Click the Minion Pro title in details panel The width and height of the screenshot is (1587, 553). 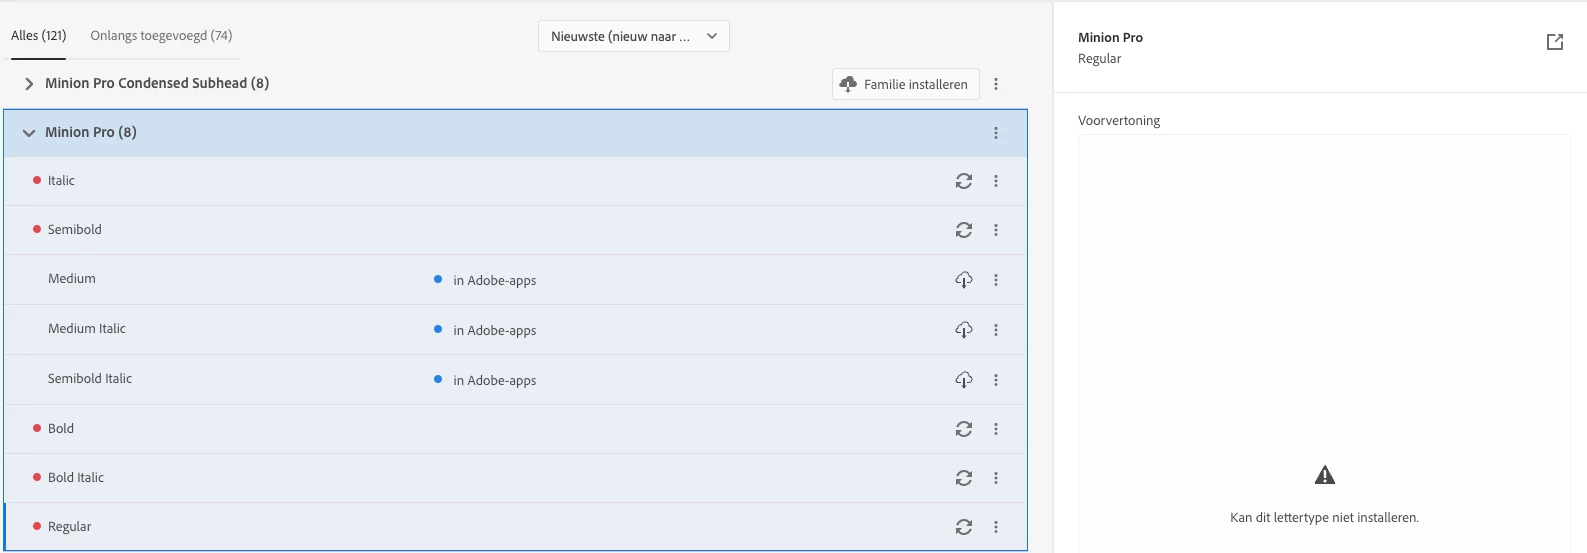coord(1110,38)
